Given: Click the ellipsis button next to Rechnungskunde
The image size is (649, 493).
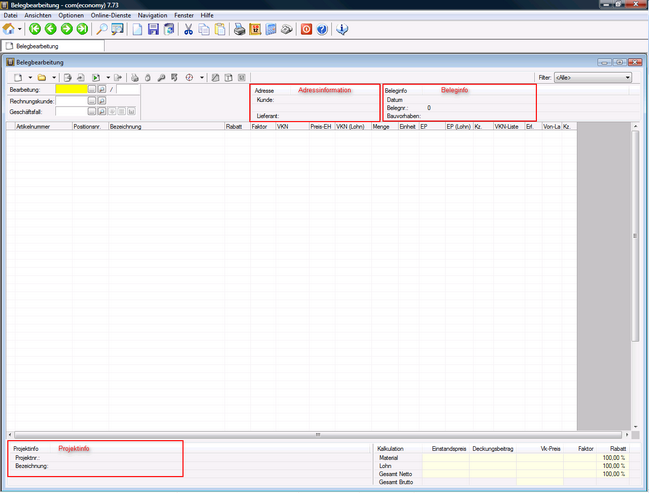Looking at the screenshot, I should [92, 101].
